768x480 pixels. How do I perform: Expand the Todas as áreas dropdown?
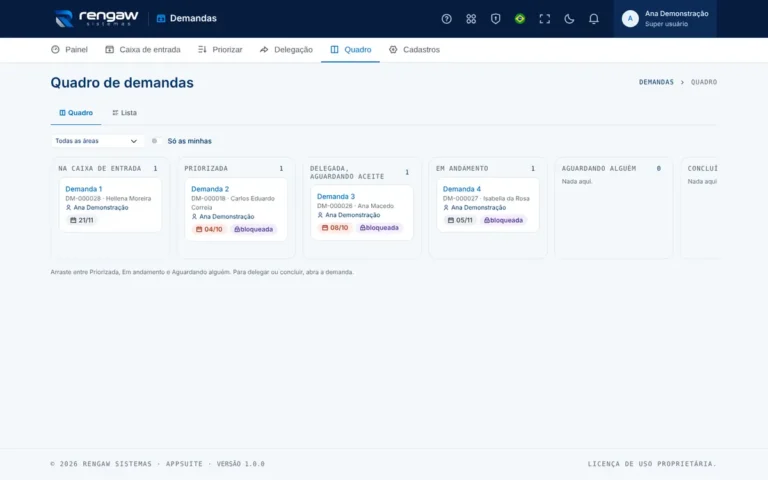(96, 141)
